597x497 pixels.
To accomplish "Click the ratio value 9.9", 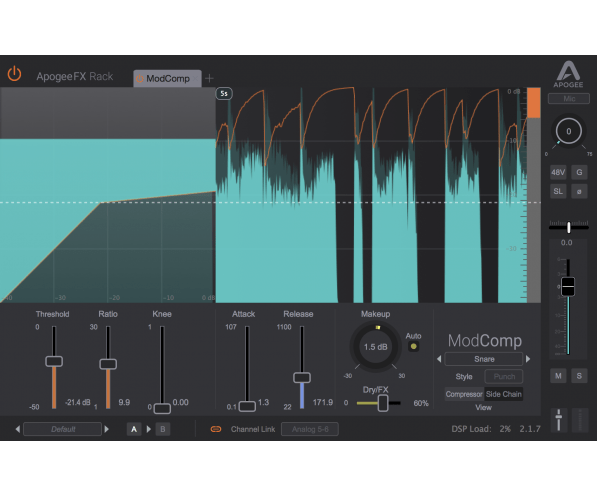I will tap(124, 402).
